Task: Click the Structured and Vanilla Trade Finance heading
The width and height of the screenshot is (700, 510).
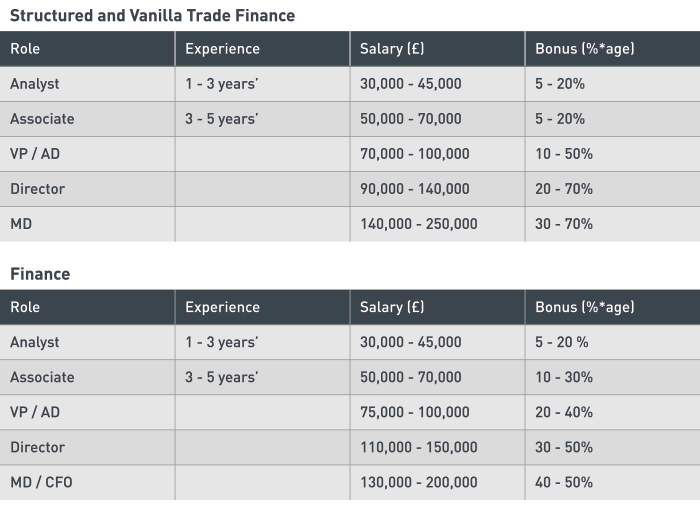Action: (x=152, y=16)
